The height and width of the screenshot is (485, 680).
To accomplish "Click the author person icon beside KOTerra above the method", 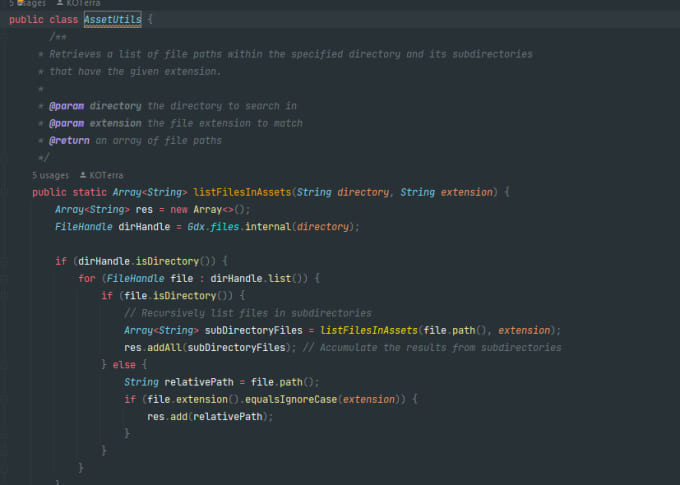I will pos(83,175).
